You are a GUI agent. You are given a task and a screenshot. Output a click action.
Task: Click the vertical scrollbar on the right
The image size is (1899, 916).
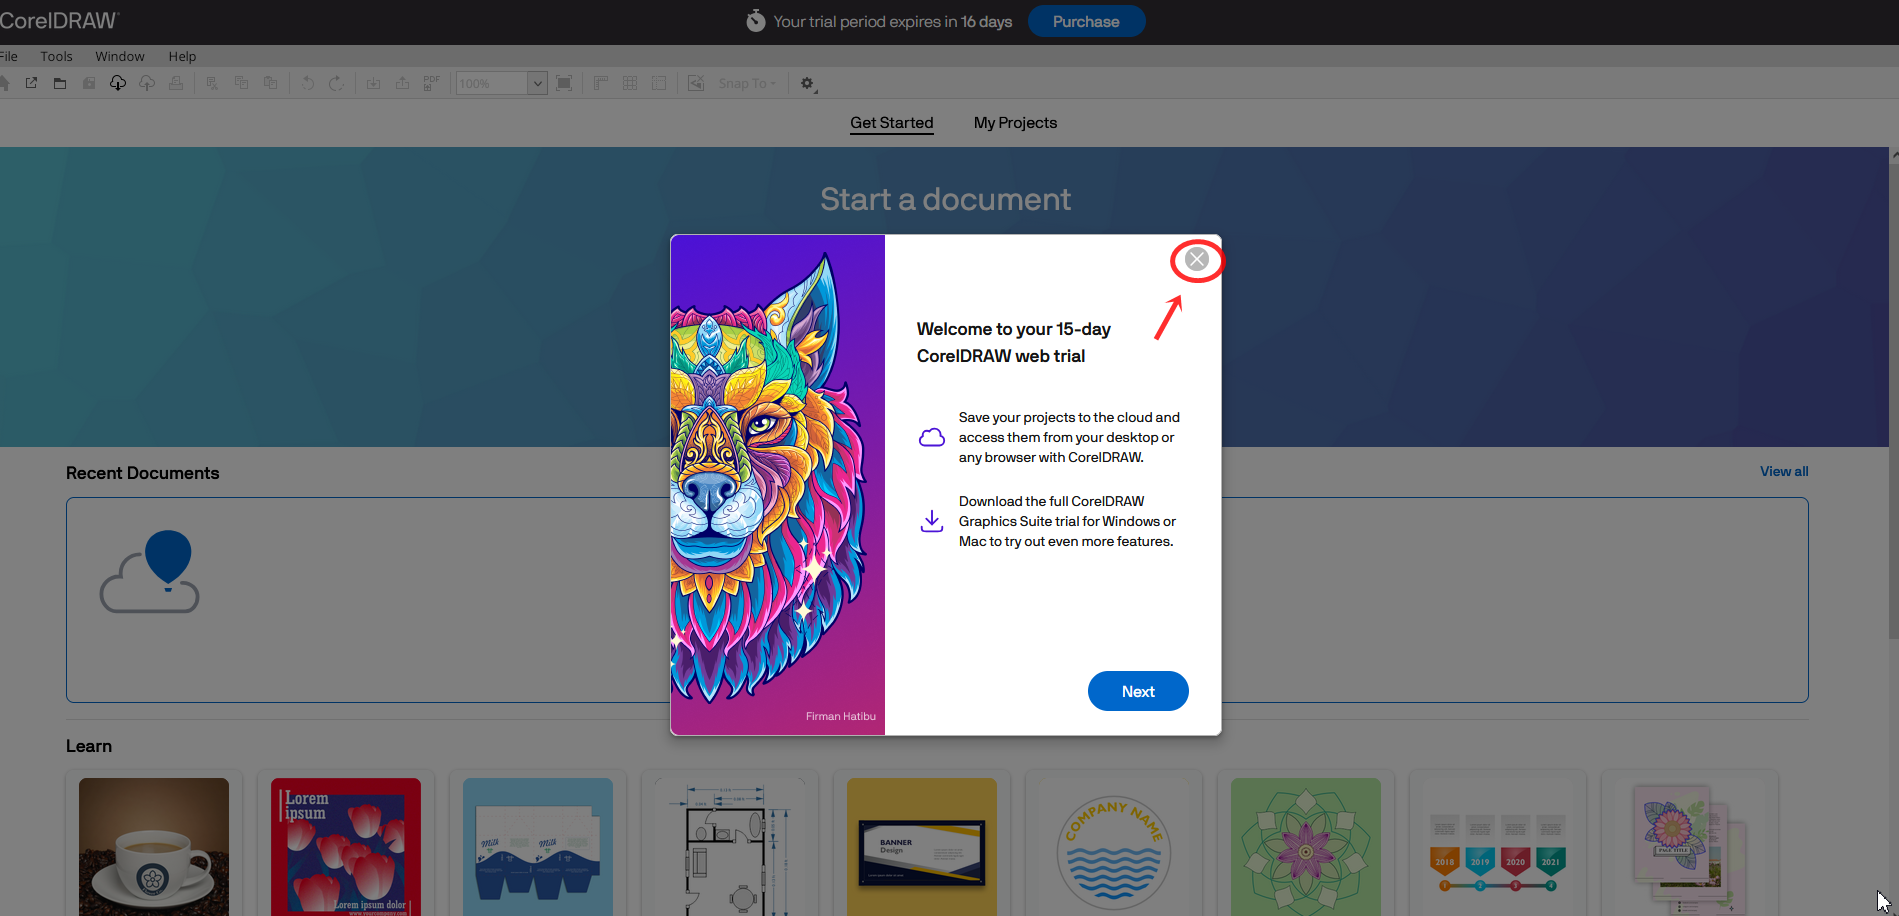[x=1893, y=400]
